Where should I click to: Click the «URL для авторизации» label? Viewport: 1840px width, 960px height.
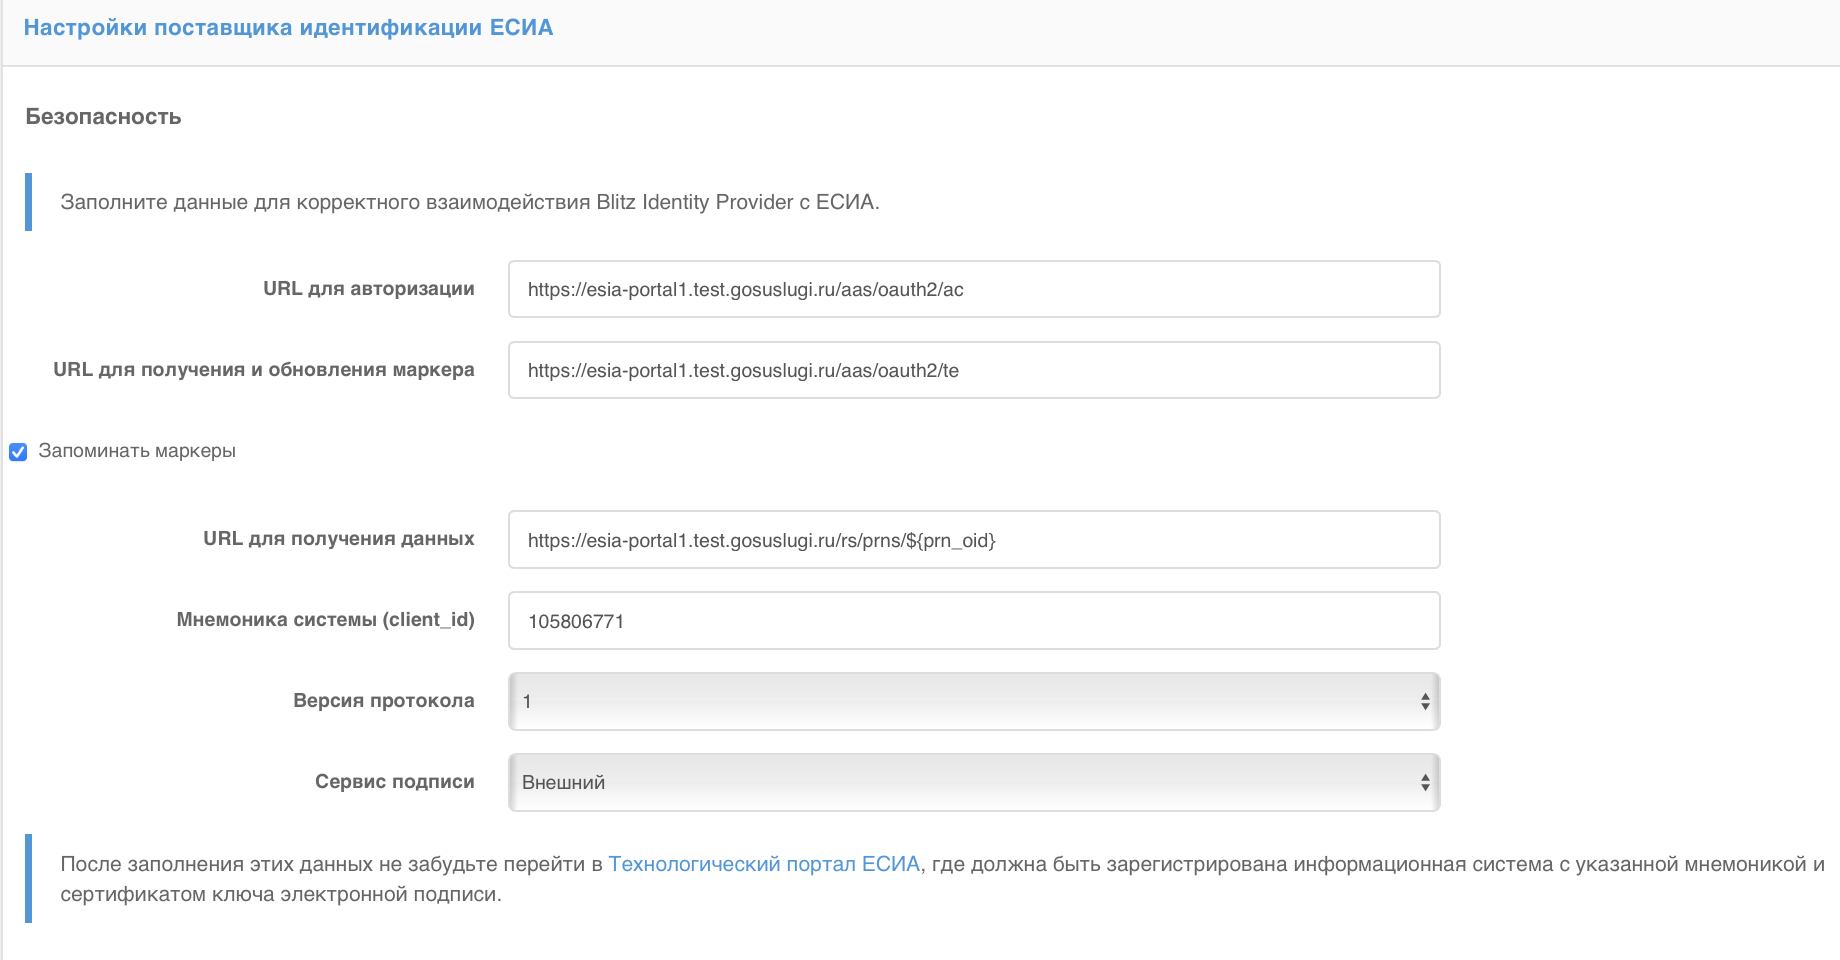tap(368, 289)
